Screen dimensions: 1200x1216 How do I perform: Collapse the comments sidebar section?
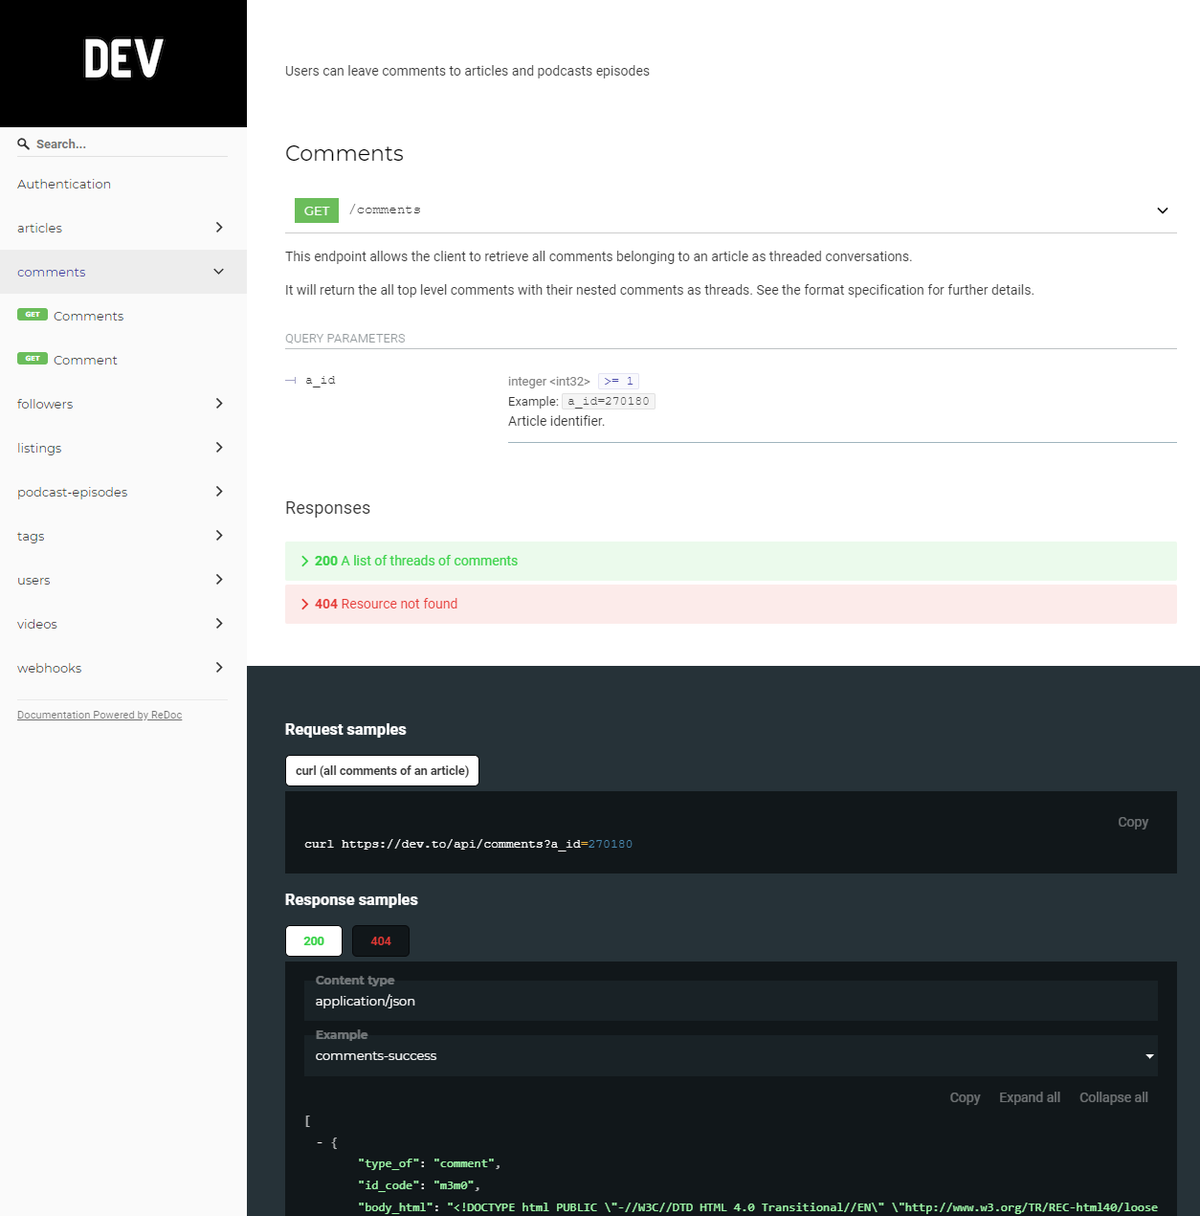219,272
